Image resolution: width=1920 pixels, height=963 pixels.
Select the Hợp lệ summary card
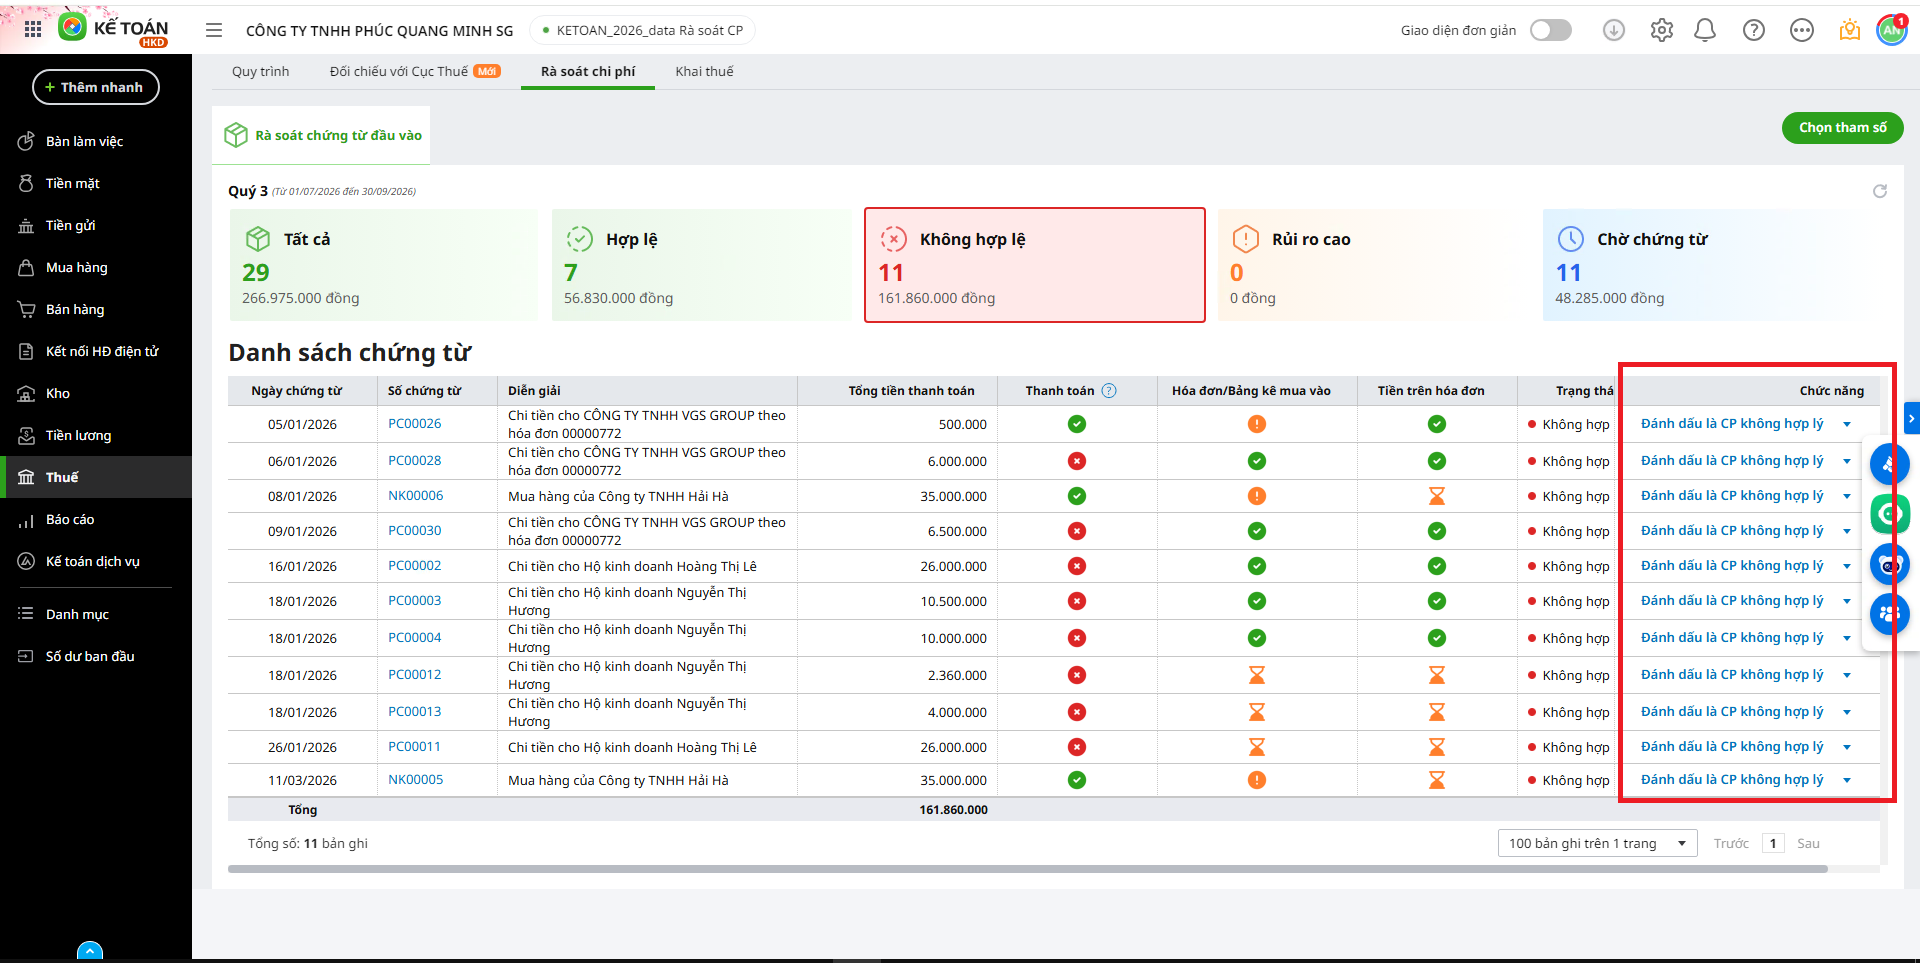[705, 265]
